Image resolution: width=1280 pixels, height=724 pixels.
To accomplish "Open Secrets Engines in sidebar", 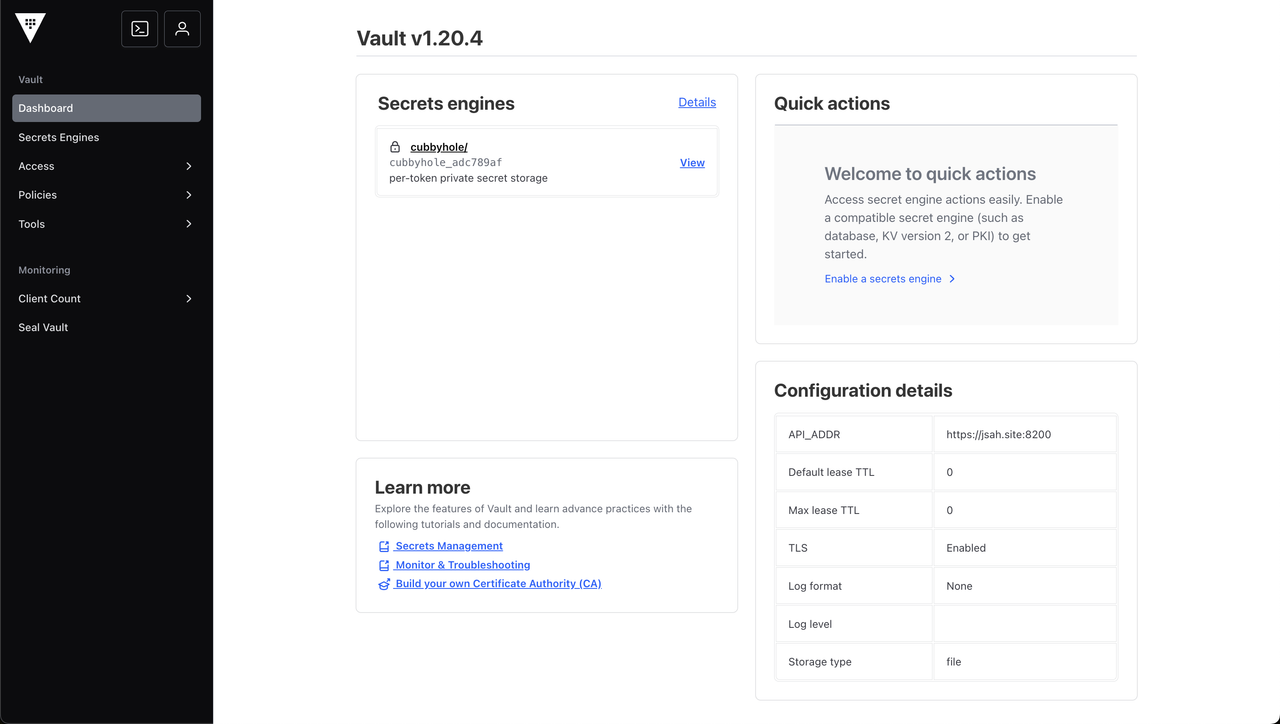I will [x=59, y=137].
